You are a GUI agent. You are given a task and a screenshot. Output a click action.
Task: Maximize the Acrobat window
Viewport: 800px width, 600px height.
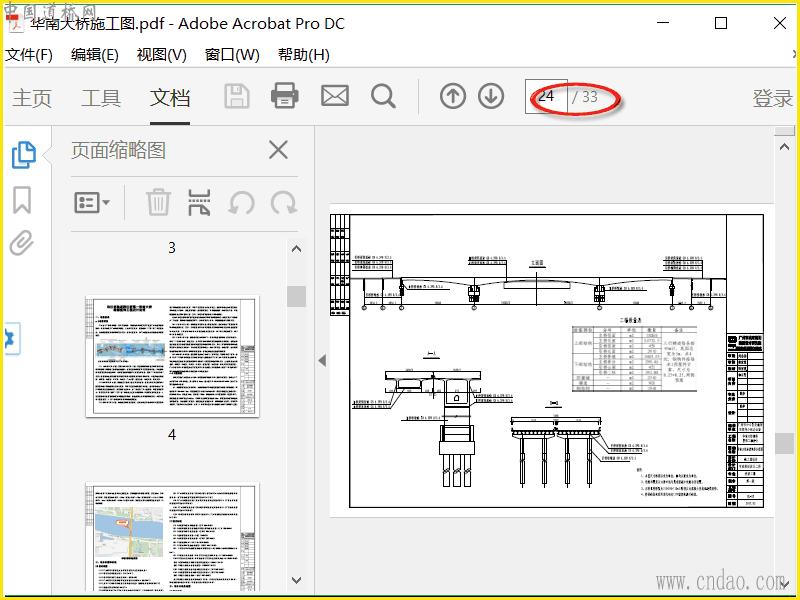tap(721, 23)
